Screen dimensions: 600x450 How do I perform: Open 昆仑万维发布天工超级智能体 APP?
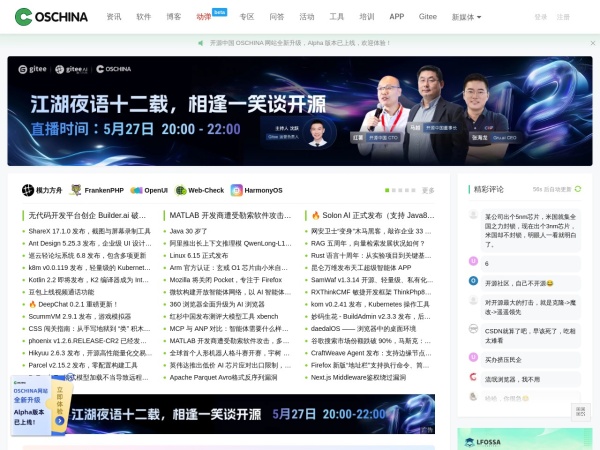point(361,267)
